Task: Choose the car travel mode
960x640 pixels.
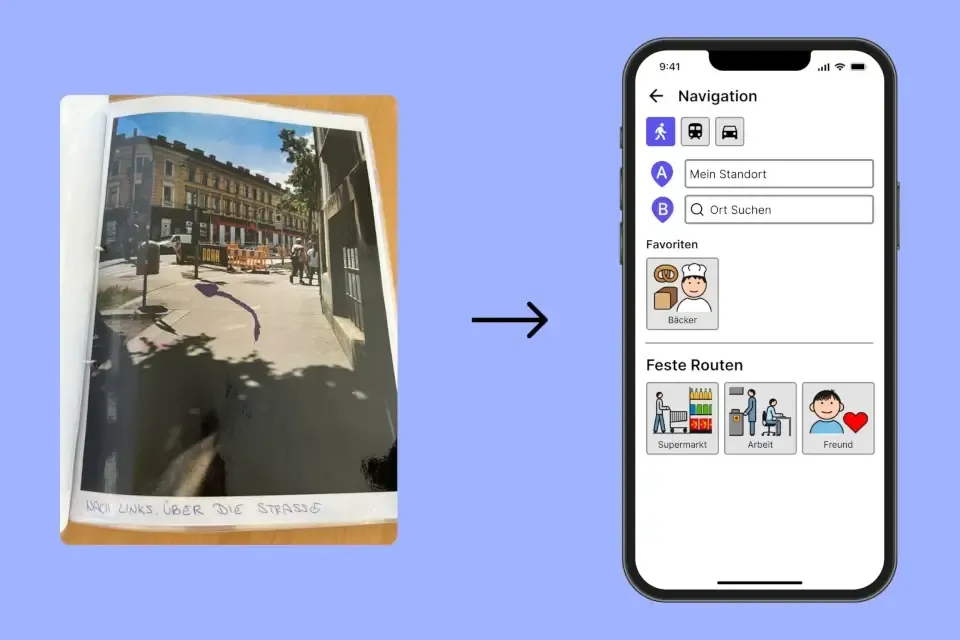Action: point(729,132)
